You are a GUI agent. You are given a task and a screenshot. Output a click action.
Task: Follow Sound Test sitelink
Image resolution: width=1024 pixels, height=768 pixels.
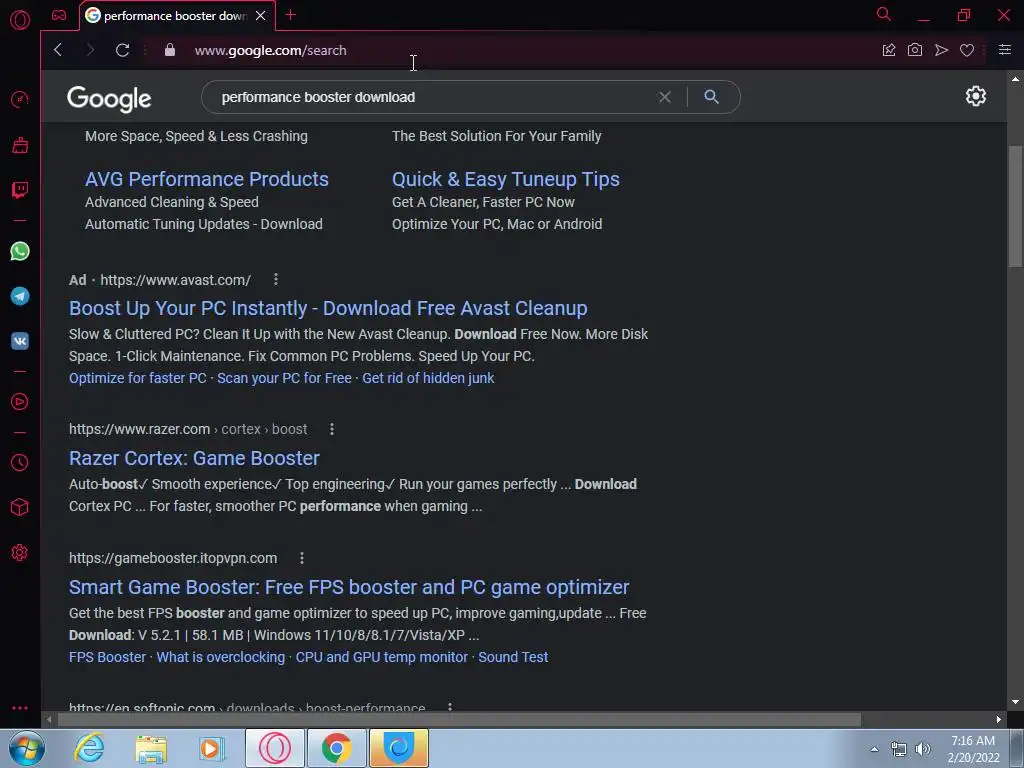tap(513, 657)
